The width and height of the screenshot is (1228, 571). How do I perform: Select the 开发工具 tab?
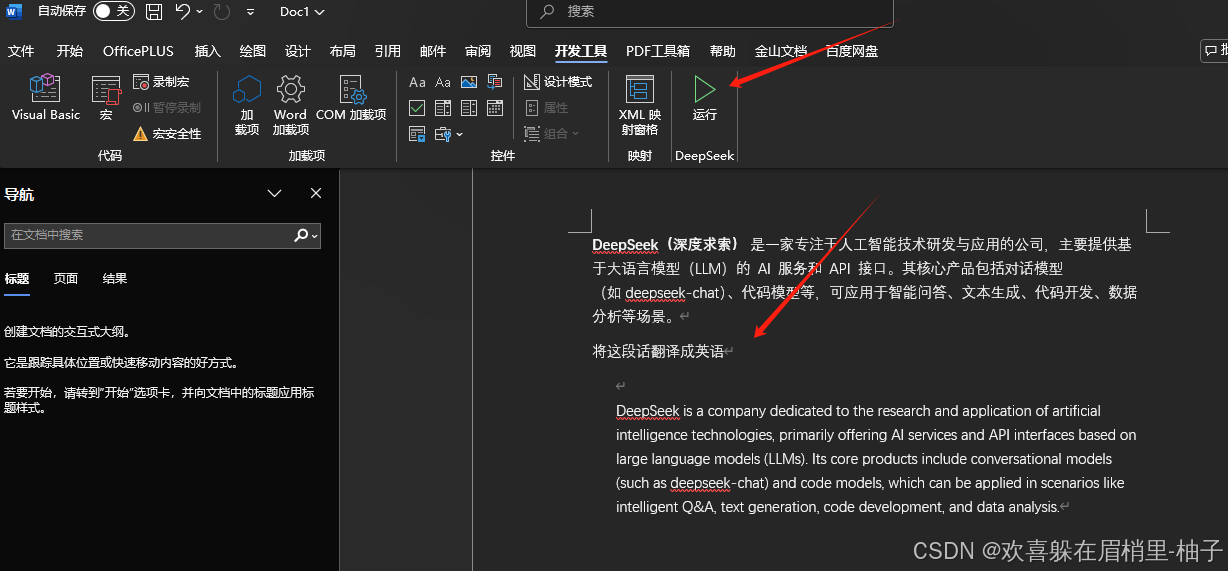581,51
